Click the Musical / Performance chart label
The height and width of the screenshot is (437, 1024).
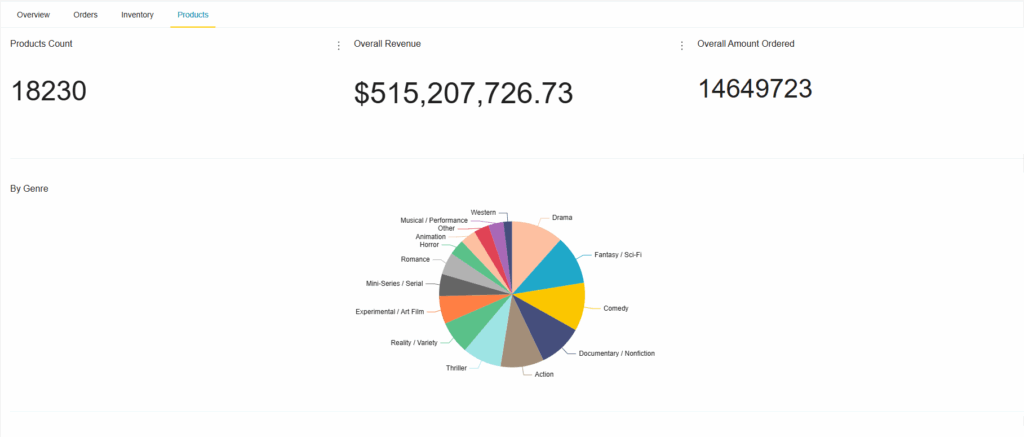click(434, 220)
